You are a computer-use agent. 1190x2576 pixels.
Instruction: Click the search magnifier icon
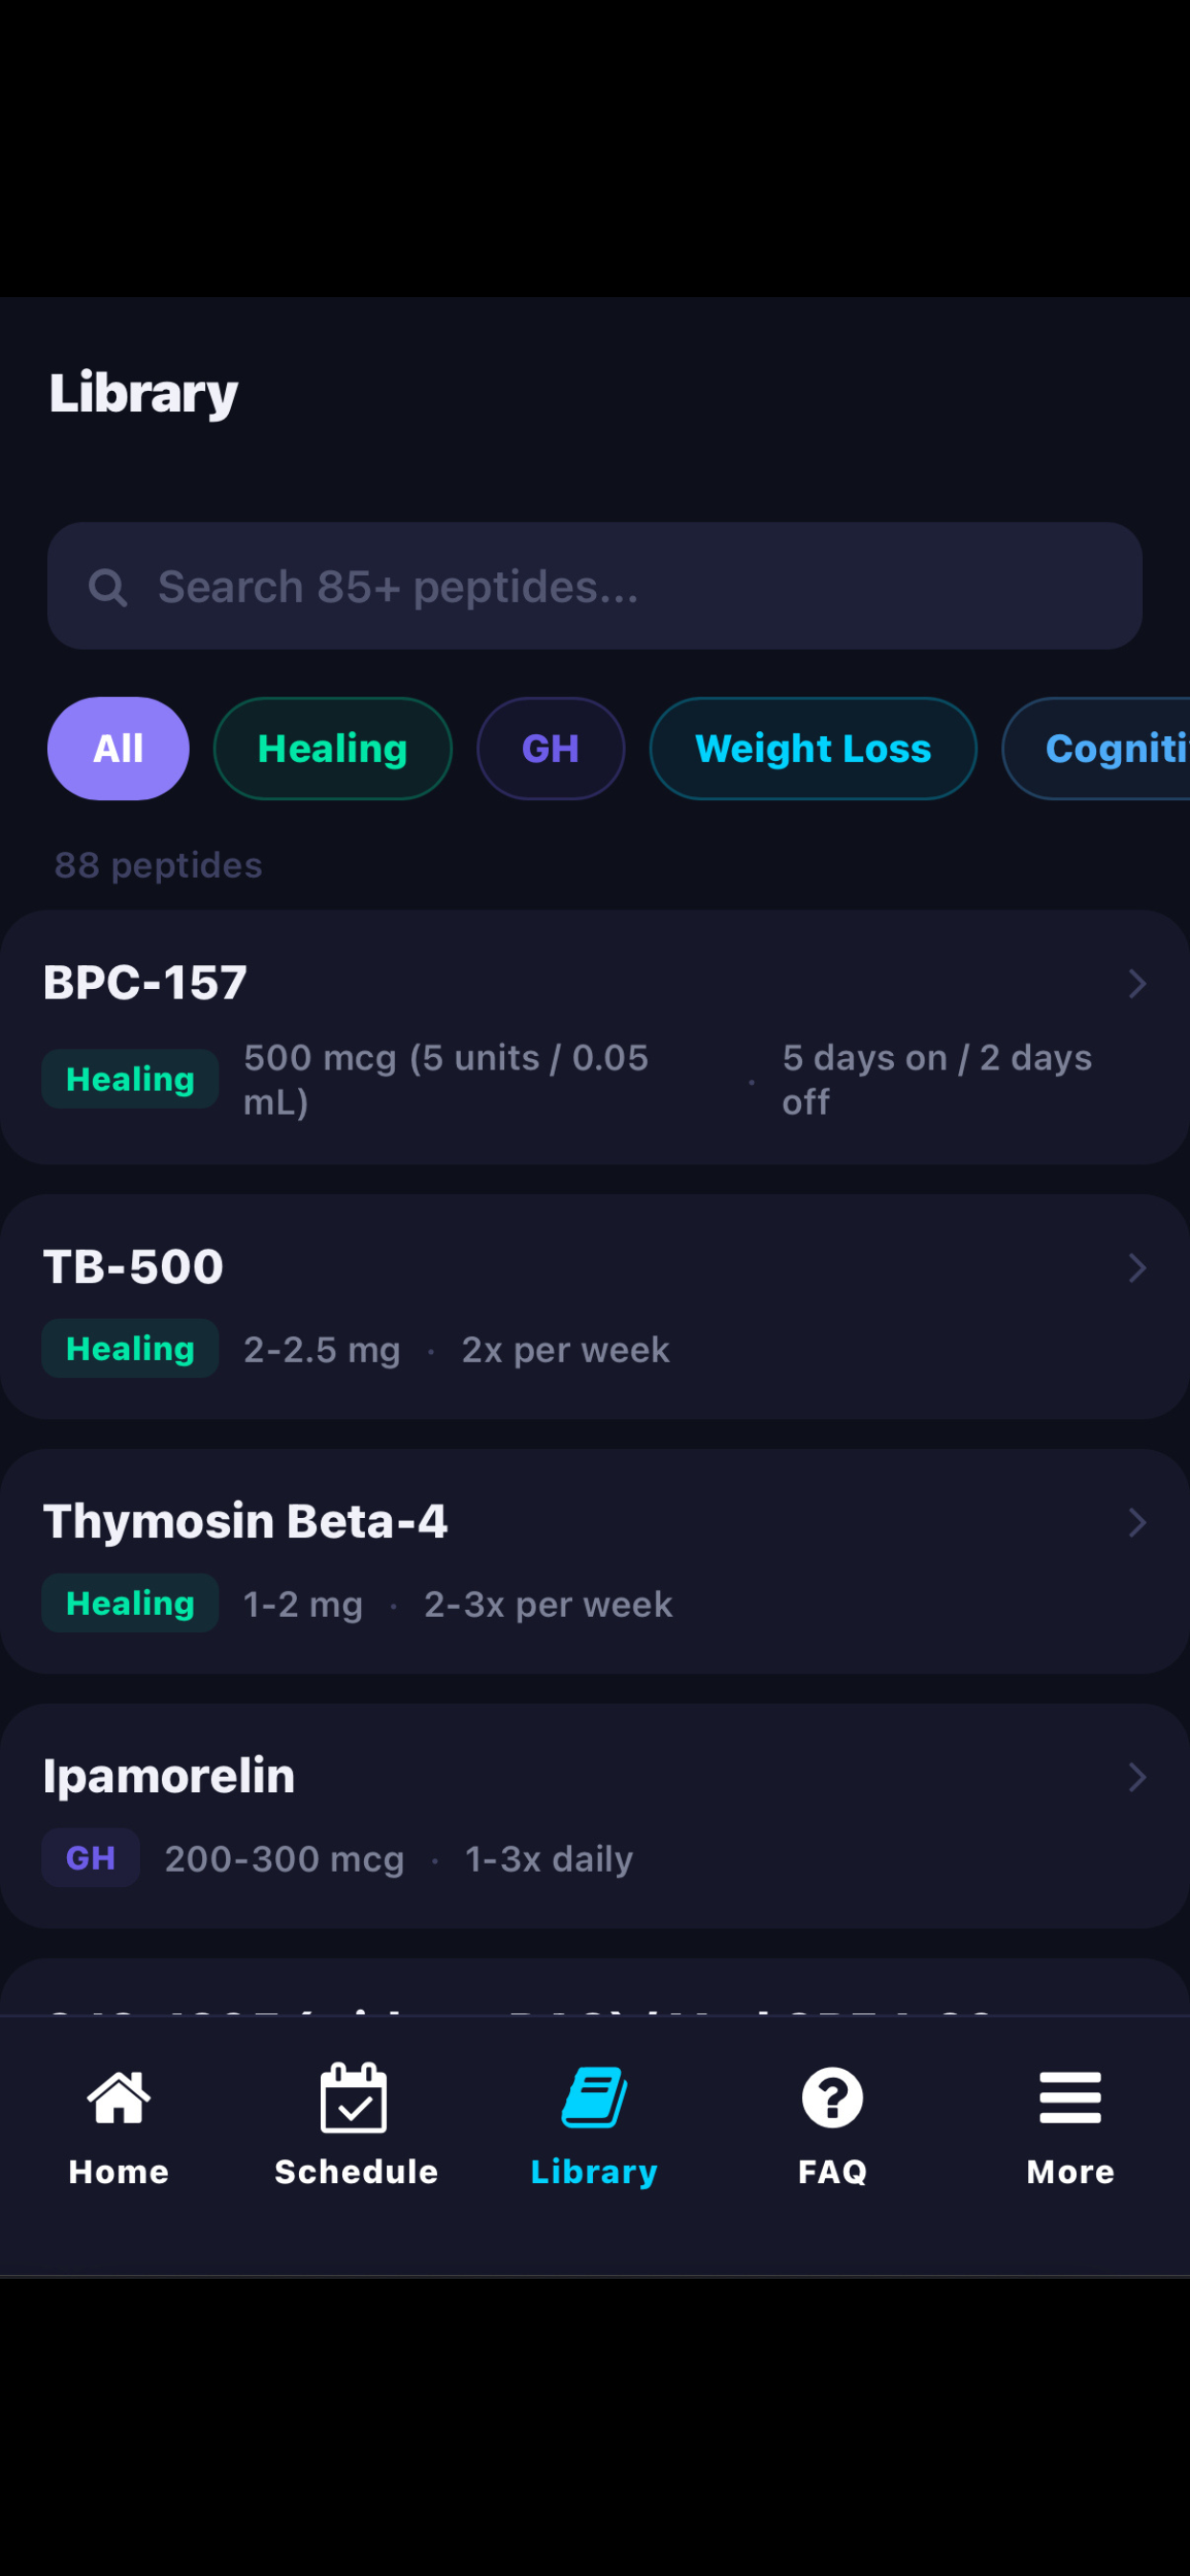[108, 587]
